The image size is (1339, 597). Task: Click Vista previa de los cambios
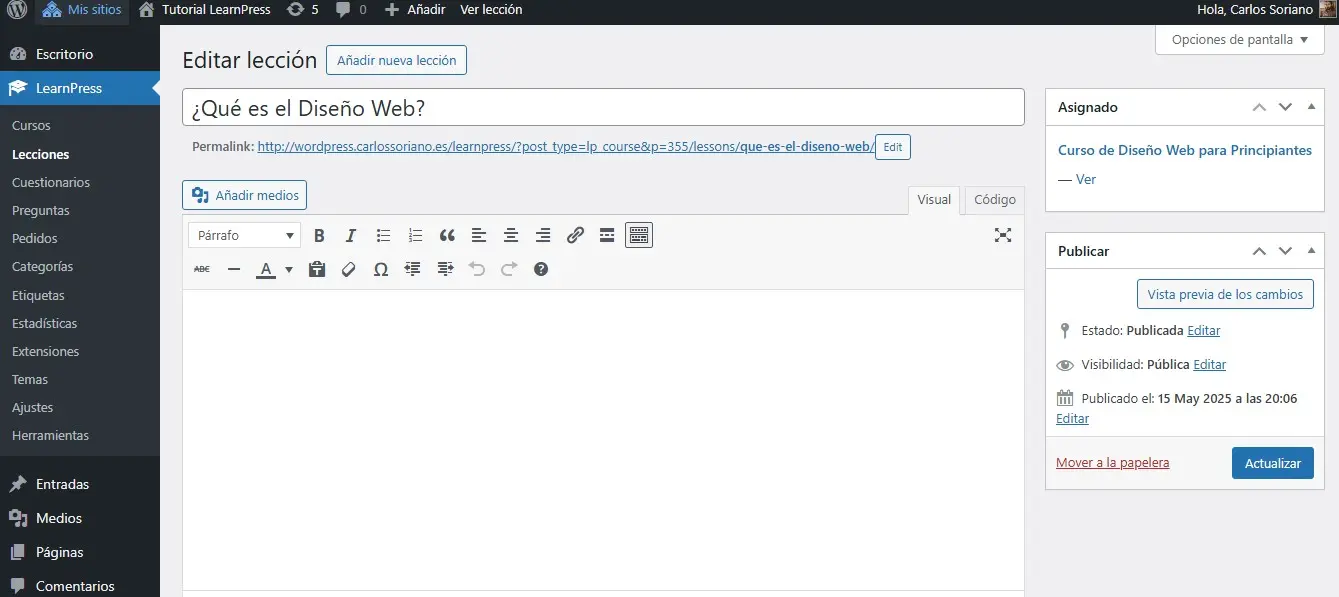click(x=1225, y=294)
